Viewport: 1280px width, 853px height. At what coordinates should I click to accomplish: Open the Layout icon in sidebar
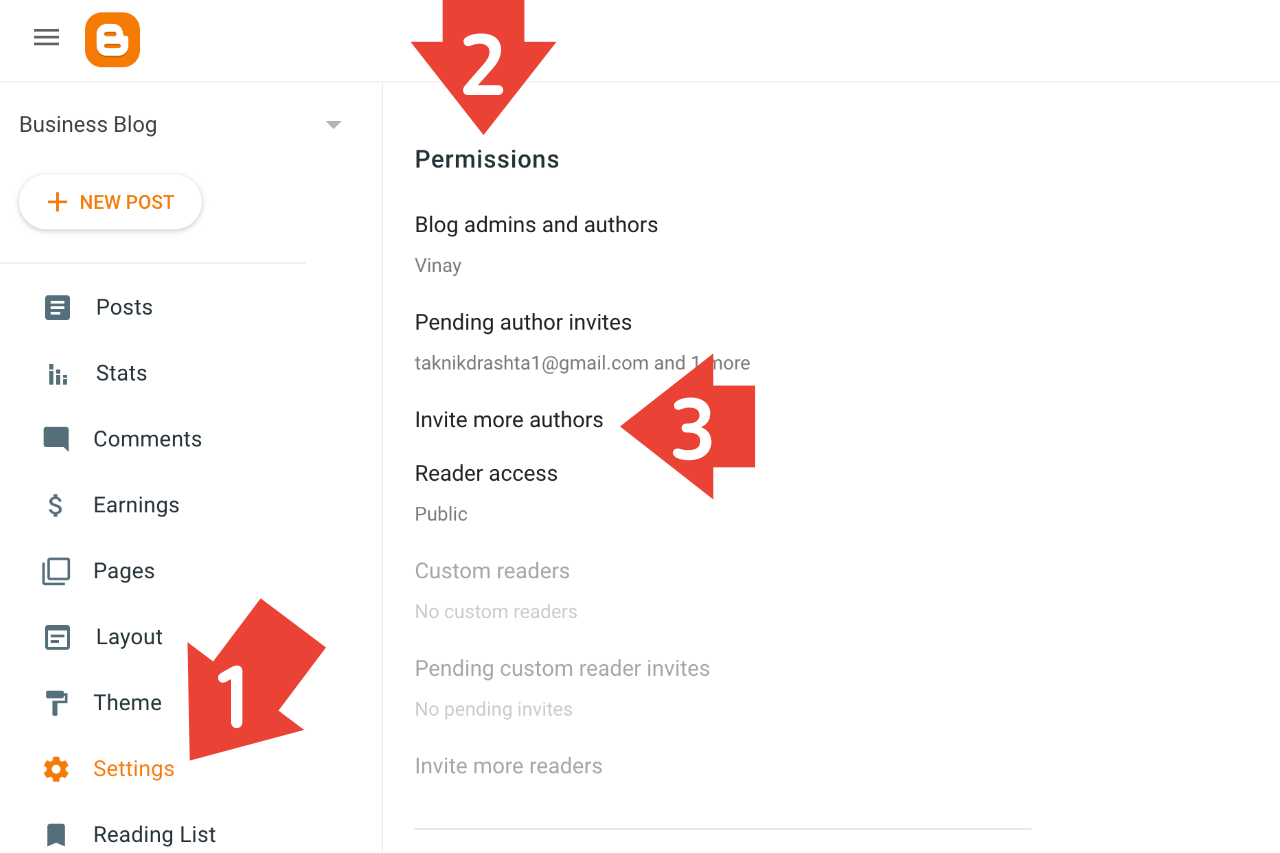tap(57, 637)
